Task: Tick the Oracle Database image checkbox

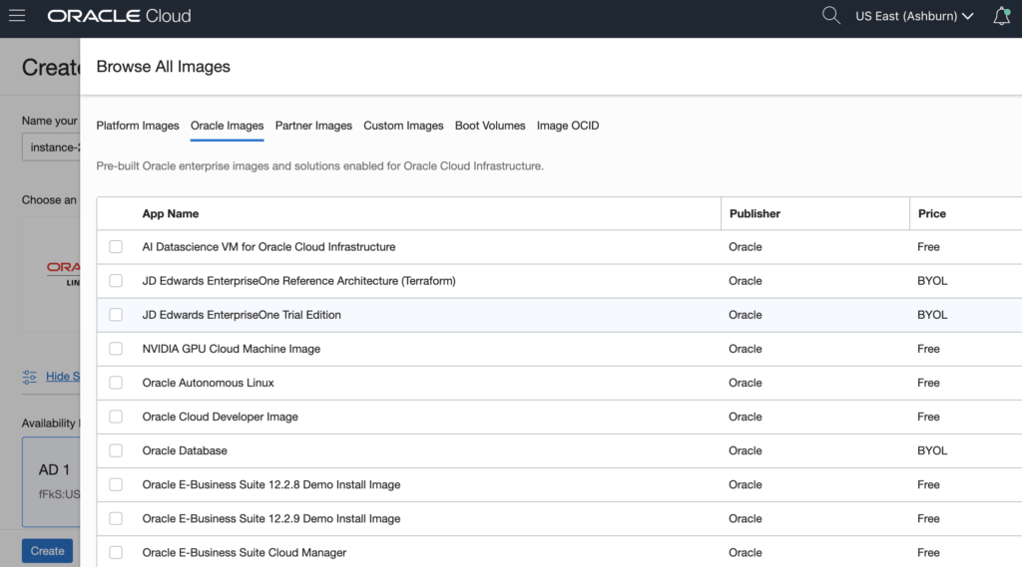Action: tap(116, 451)
